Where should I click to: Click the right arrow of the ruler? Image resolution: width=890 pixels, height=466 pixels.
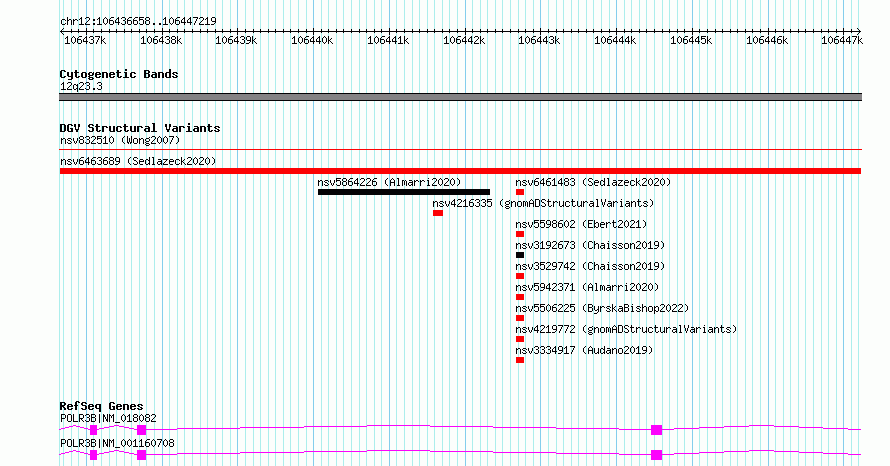859,32
